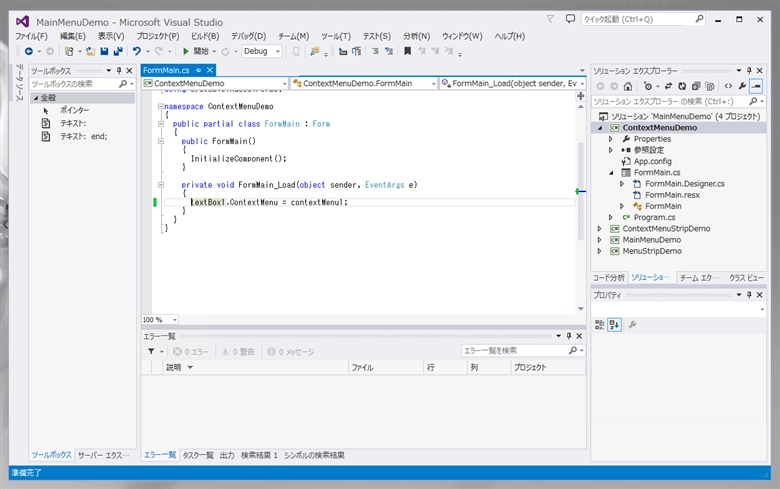Image resolution: width=780 pixels, height=489 pixels.
Task: Toggle the 0 エラー error filter
Action: point(191,352)
